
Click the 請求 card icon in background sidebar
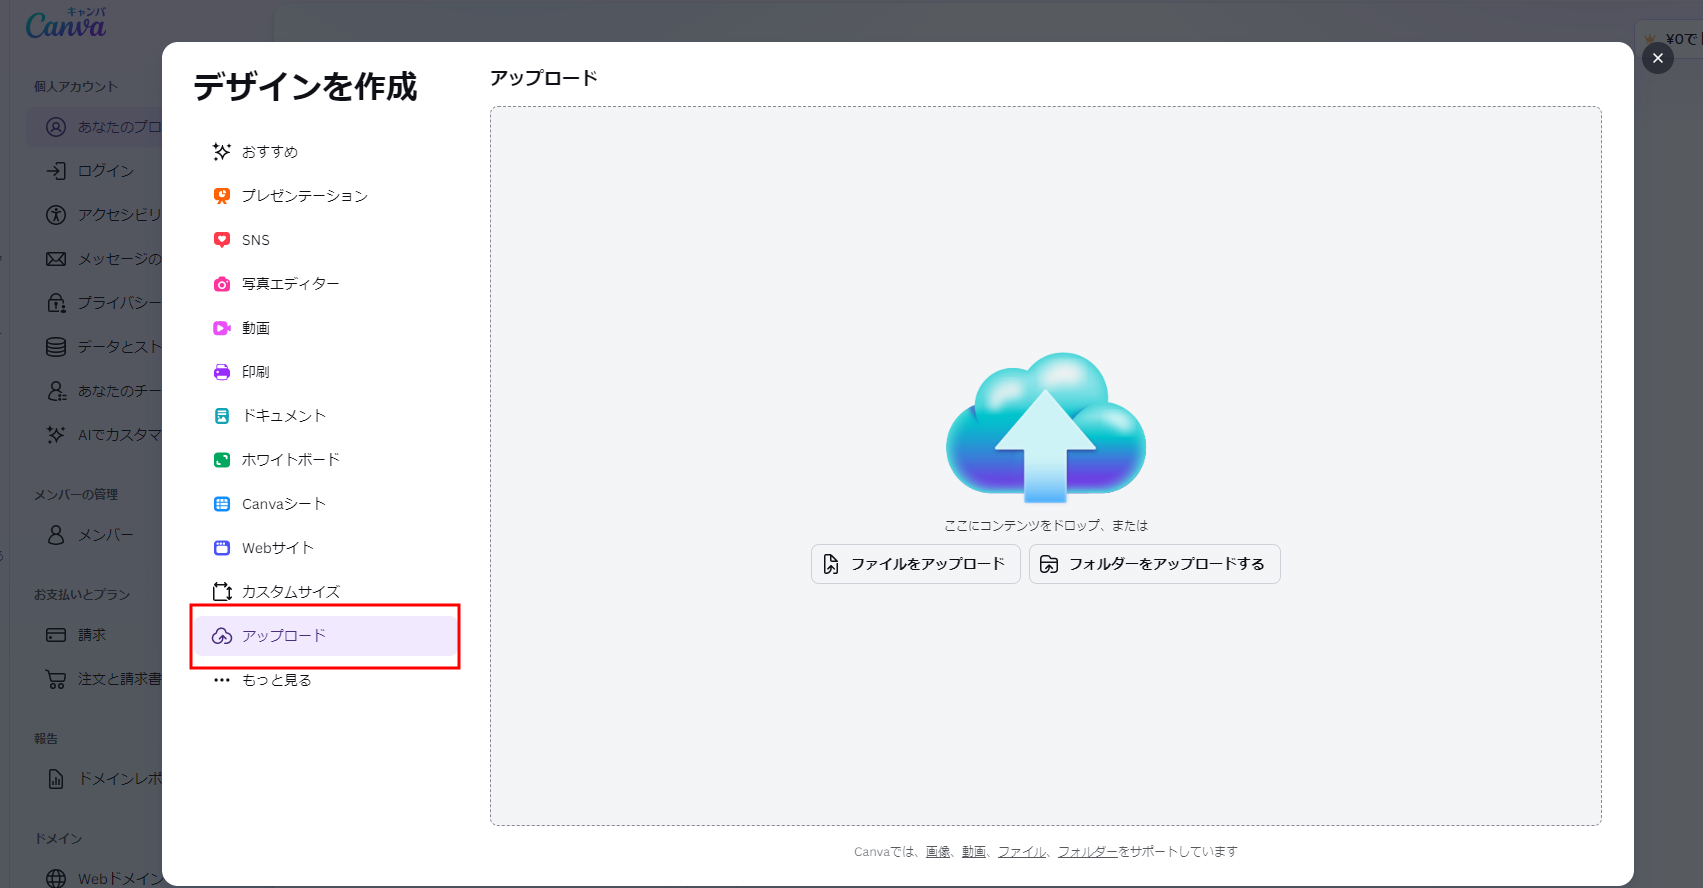(x=56, y=635)
